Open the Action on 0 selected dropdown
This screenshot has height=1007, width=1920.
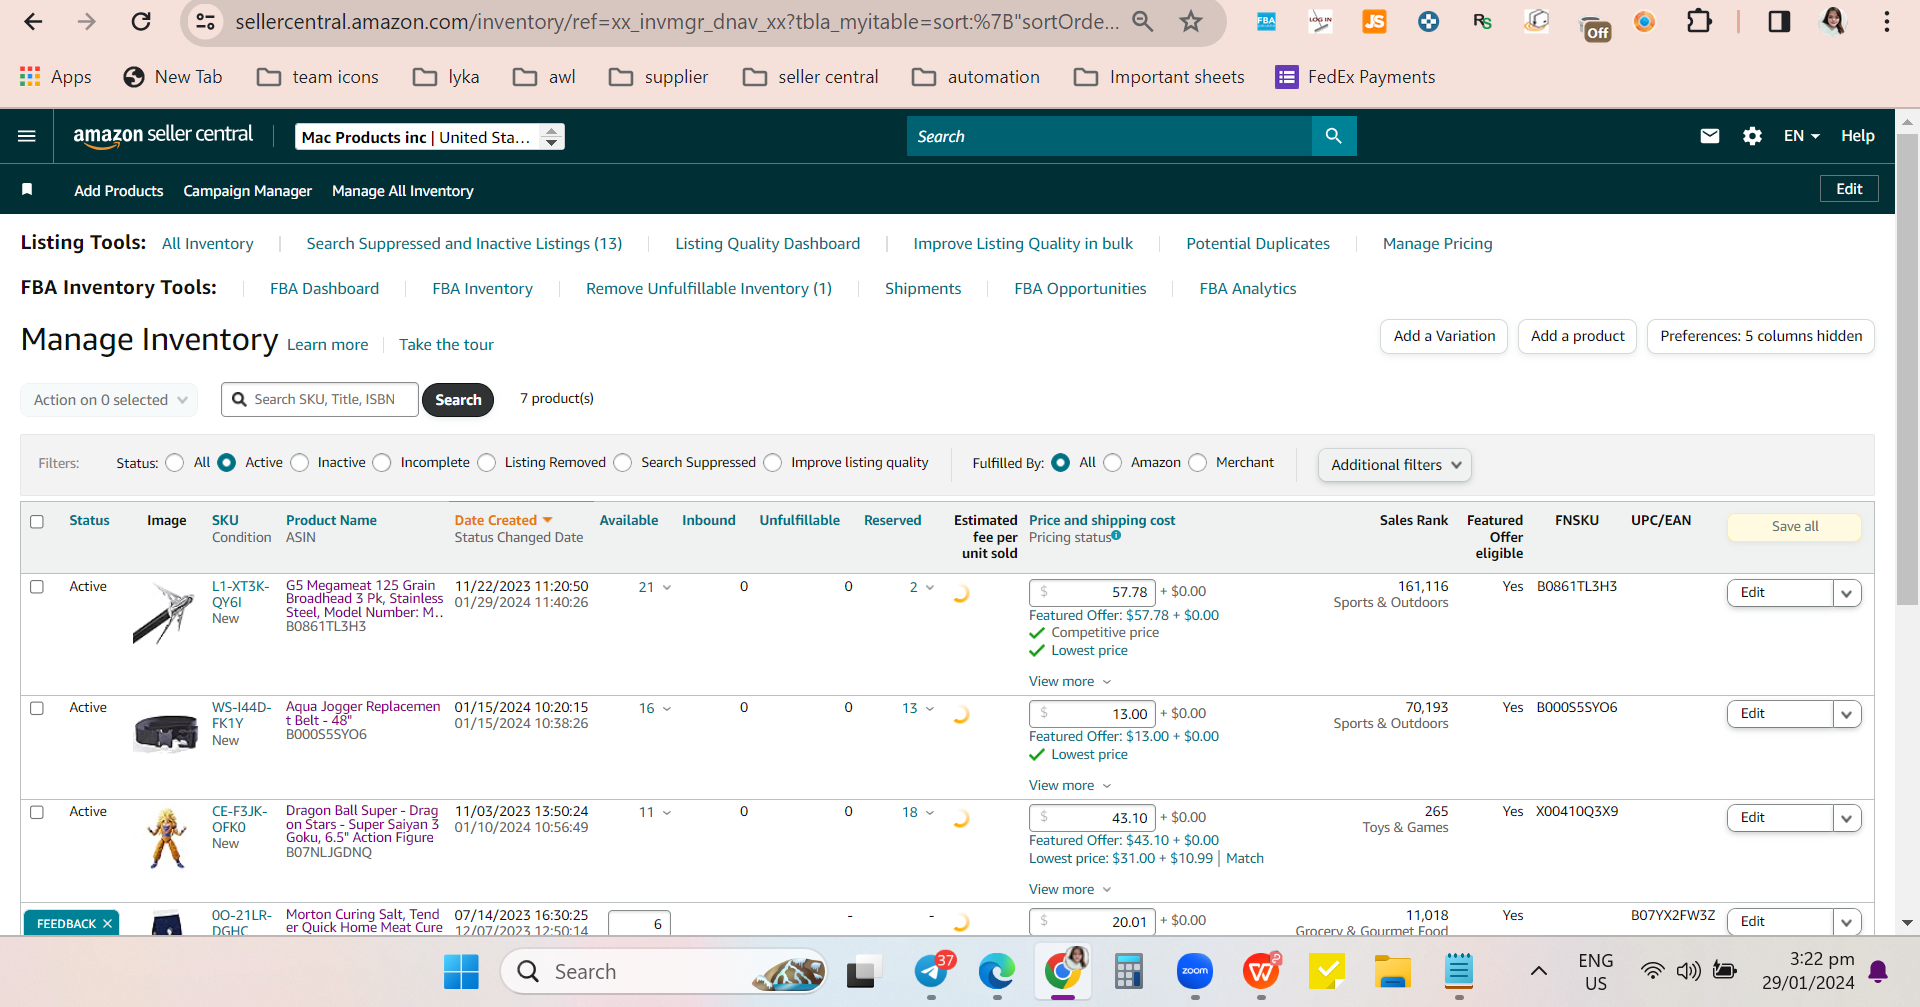(x=109, y=400)
